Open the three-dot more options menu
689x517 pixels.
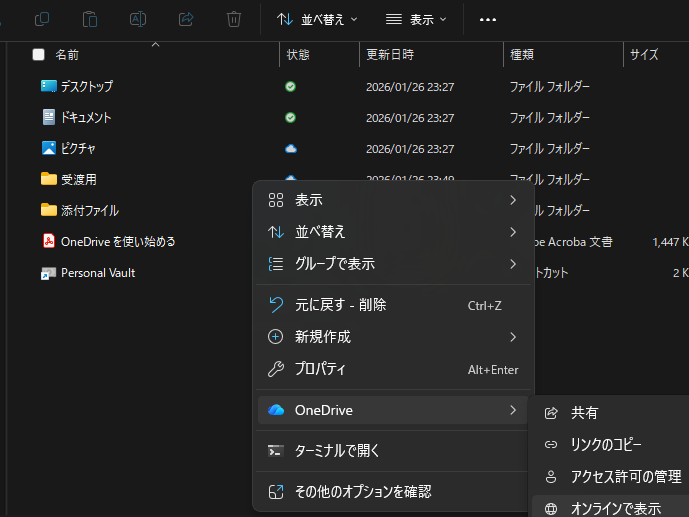tap(488, 19)
